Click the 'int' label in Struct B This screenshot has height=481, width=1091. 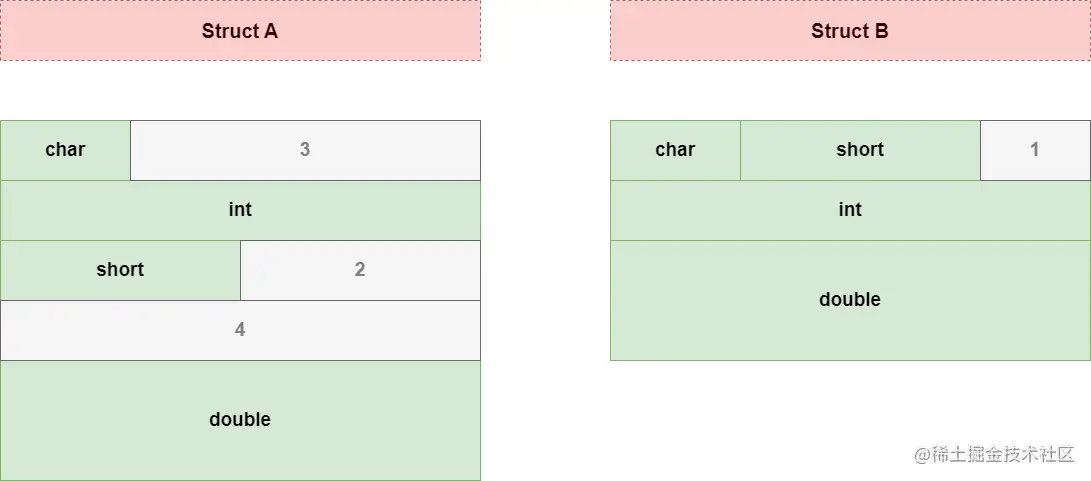[850, 210]
